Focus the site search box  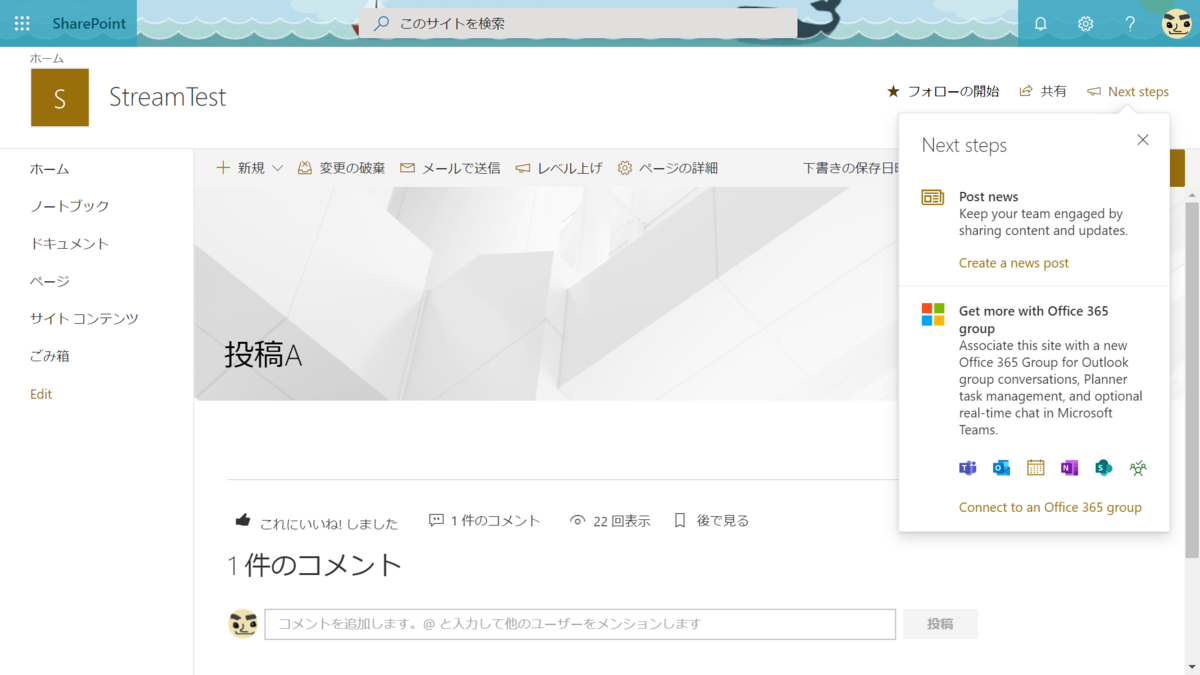[578, 23]
